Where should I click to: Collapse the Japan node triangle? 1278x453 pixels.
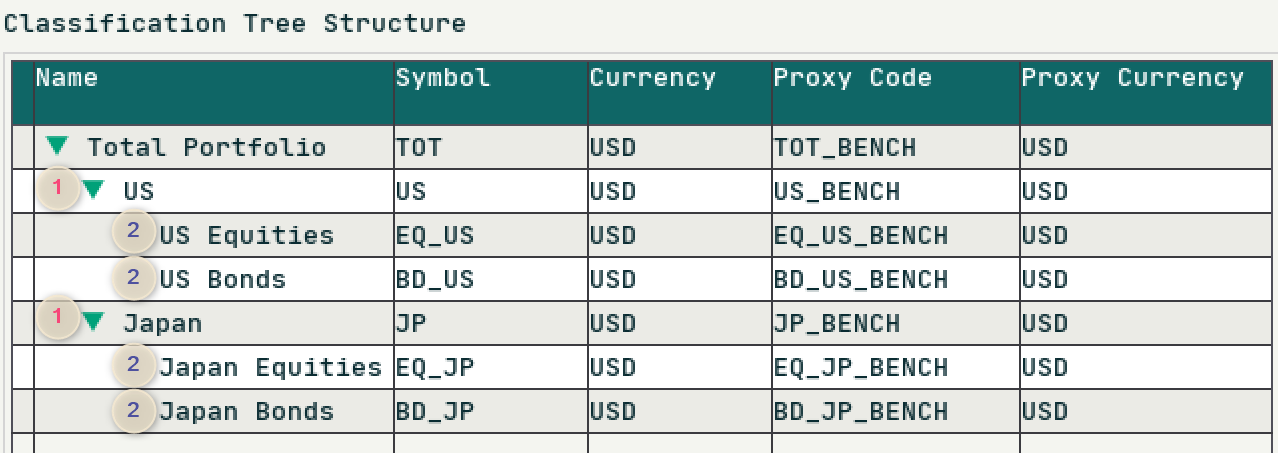(x=93, y=322)
